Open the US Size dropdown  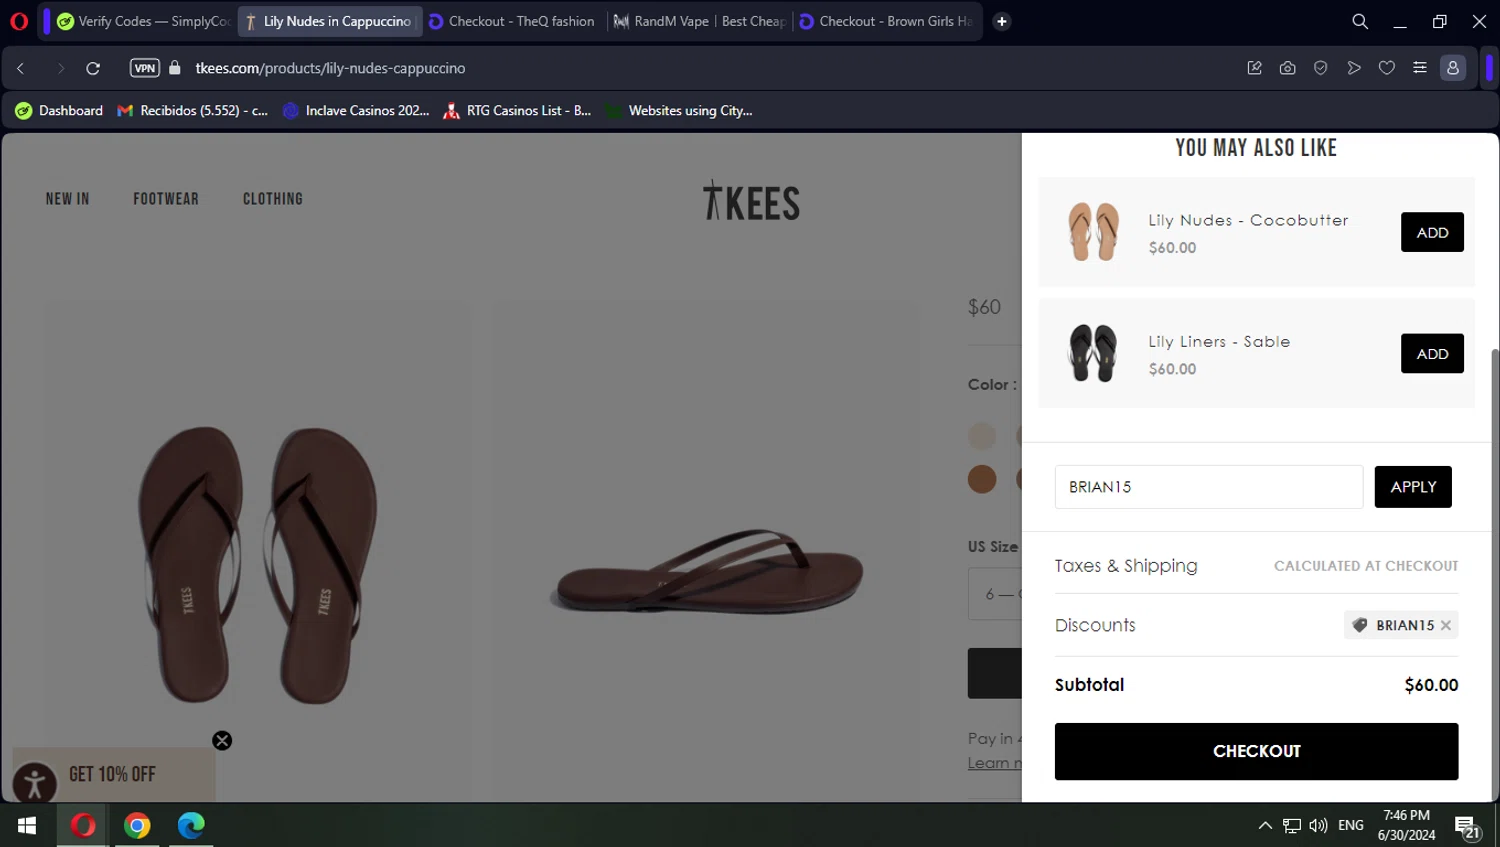tap(995, 594)
